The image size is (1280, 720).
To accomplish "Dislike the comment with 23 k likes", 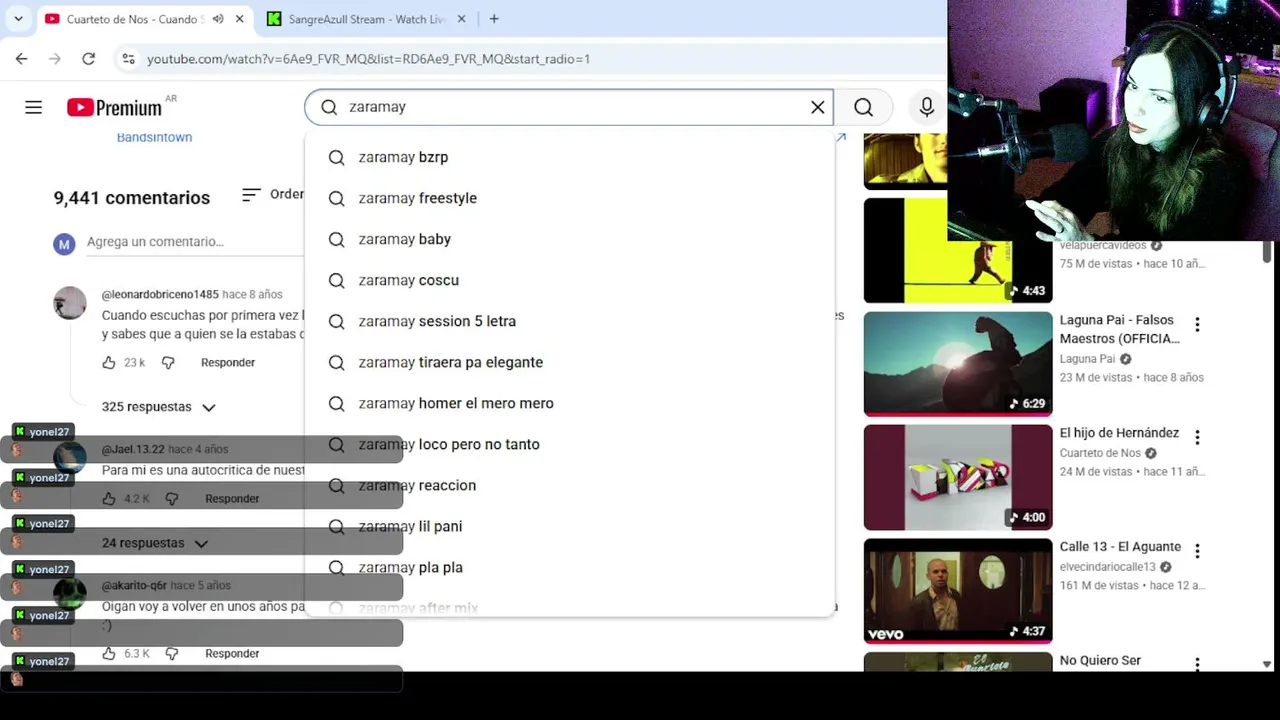I will click(168, 363).
